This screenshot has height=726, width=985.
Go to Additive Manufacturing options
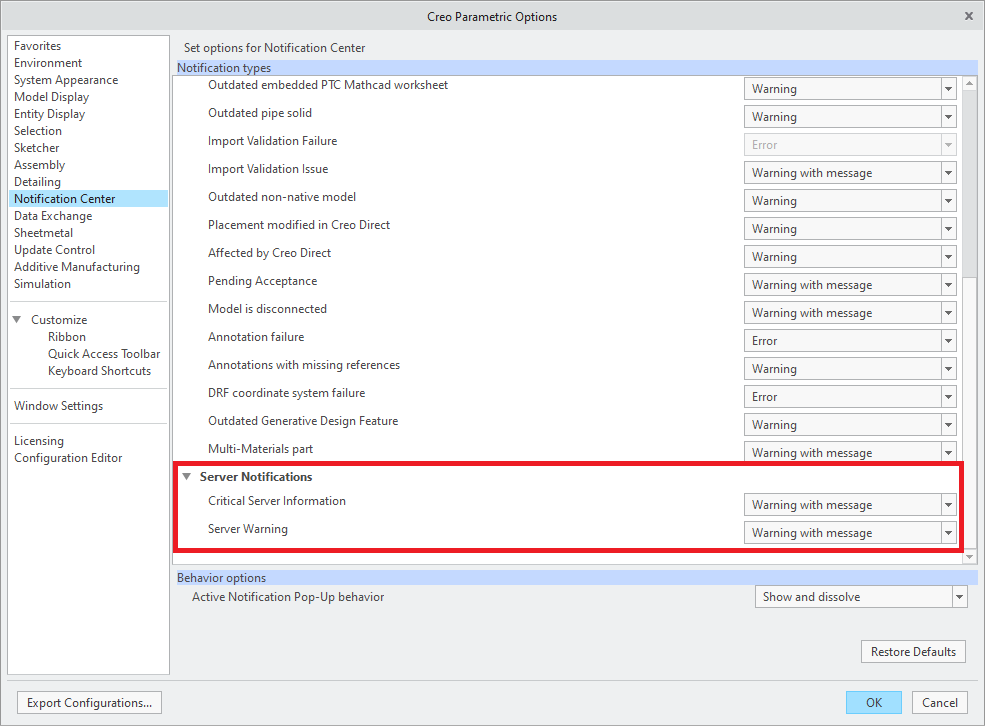coord(77,266)
